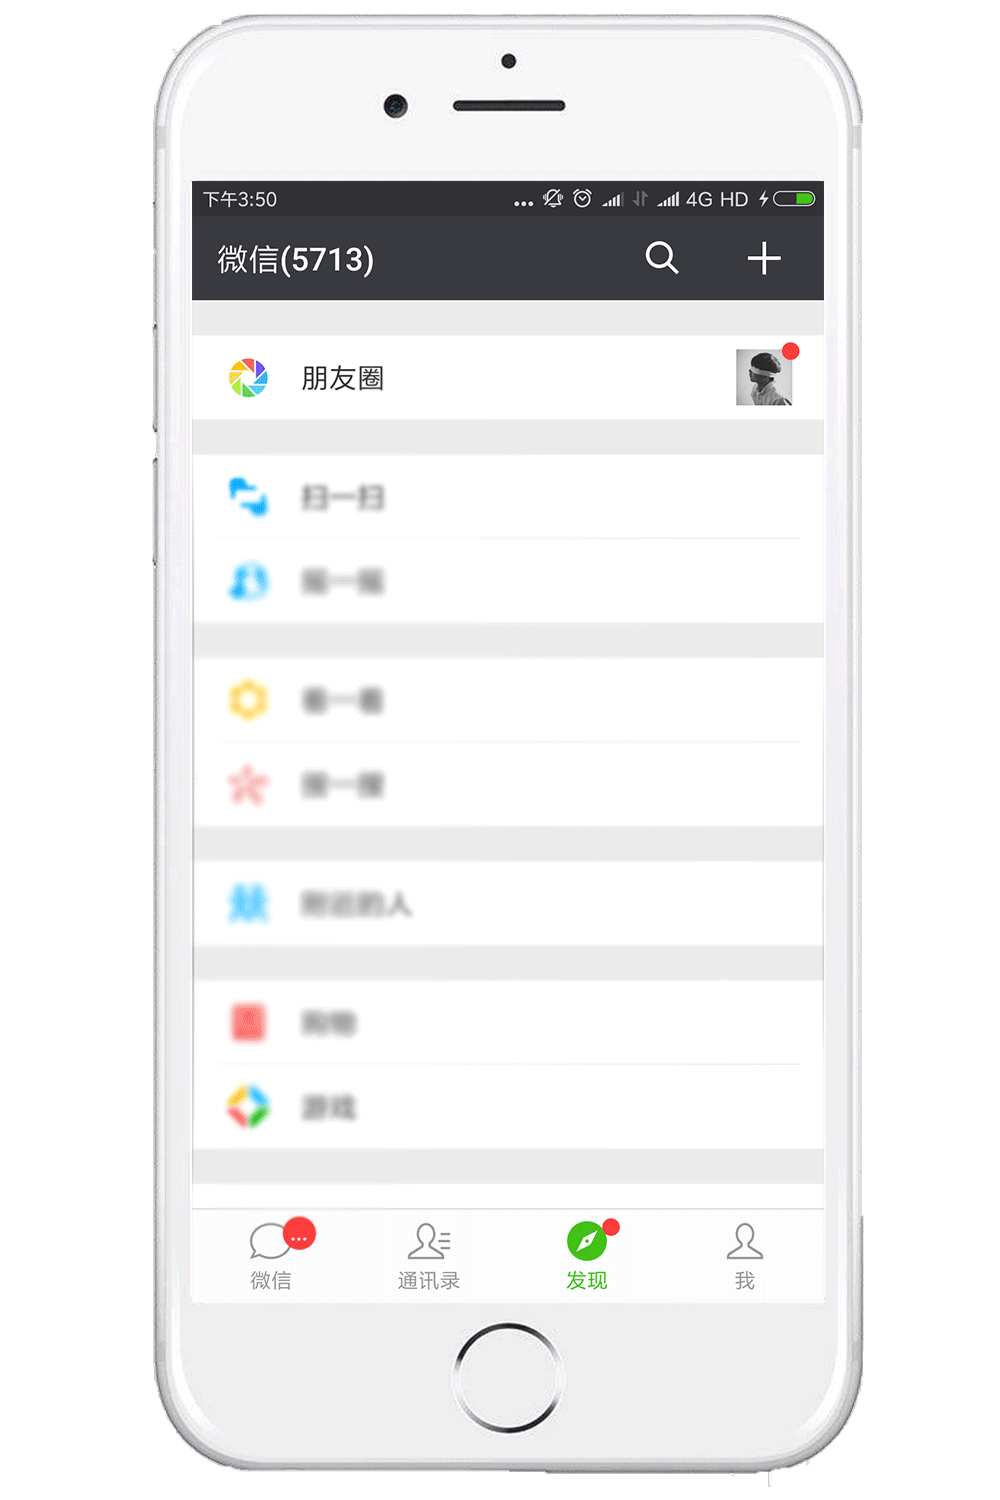Tap the battery indicator in status bar

(x=794, y=198)
